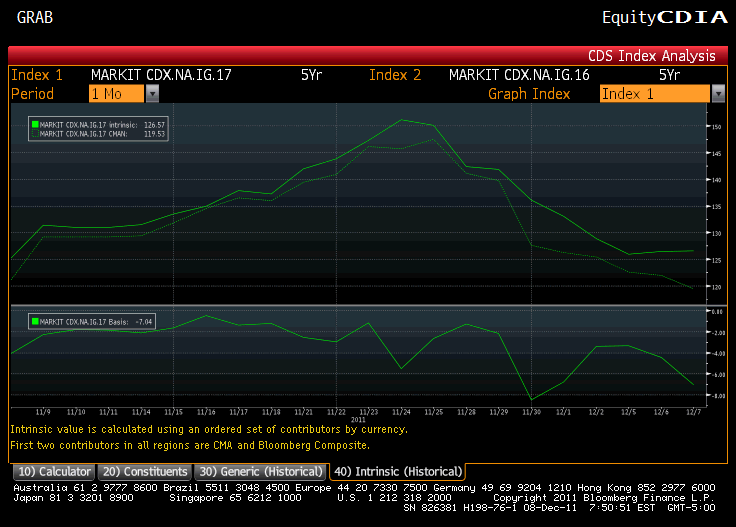Image resolution: width=736 pixels, height=527 pixels.
Task: Click green swatch for CDX.NA.IG.17 intrinsic legend
Action: pos(35,124)
